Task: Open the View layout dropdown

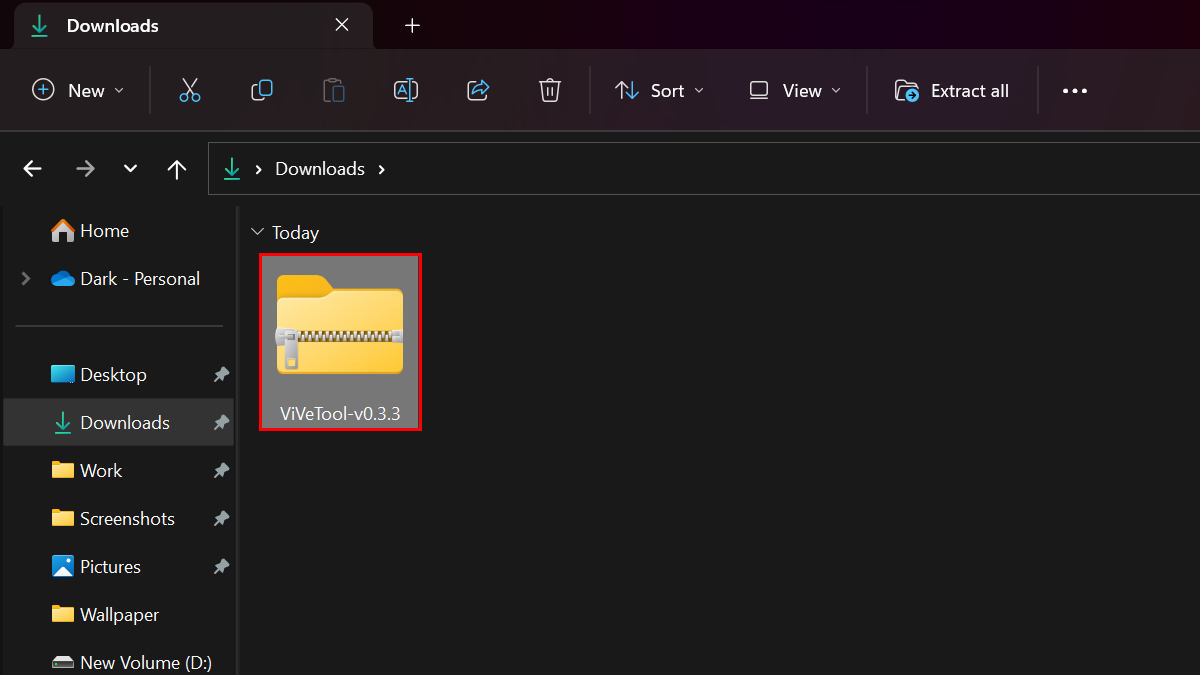Action: click(x=795, y=91)
